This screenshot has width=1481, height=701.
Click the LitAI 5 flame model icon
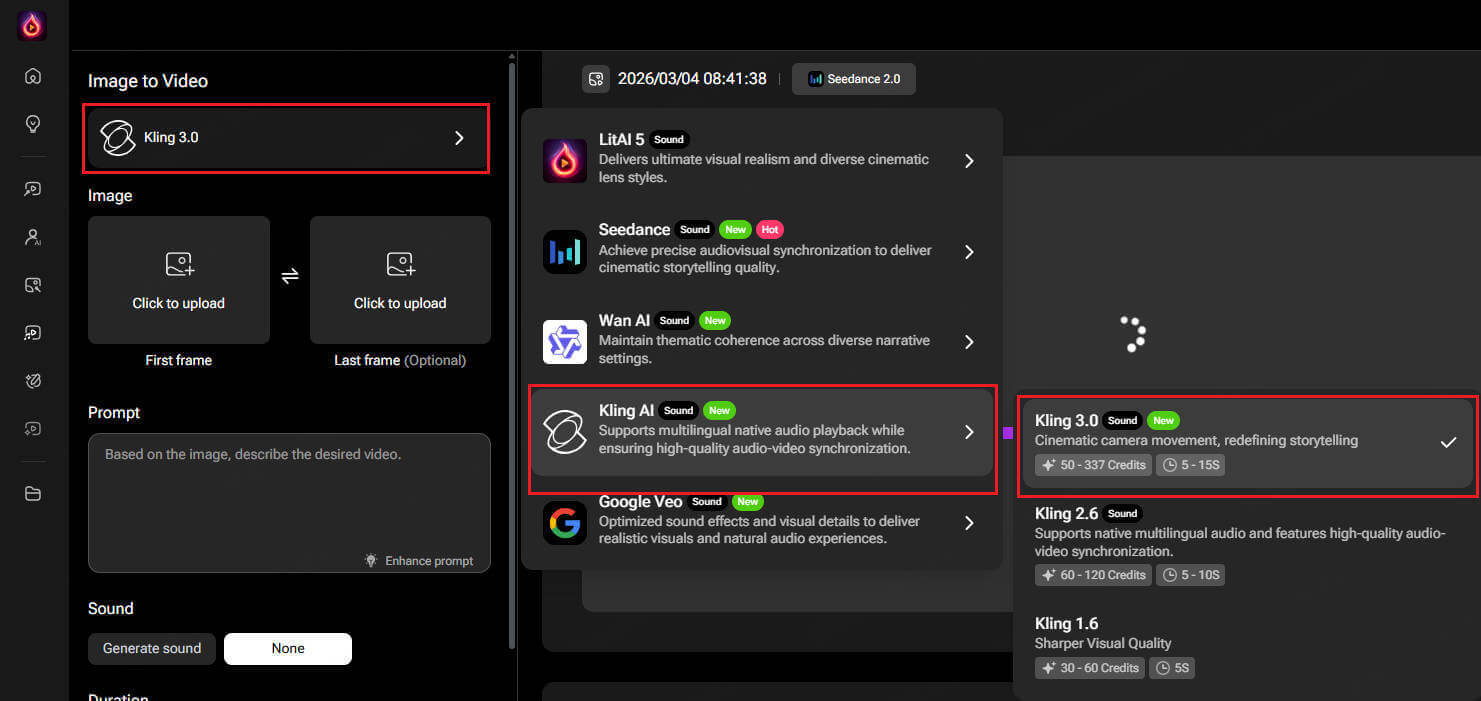[564, 161]
